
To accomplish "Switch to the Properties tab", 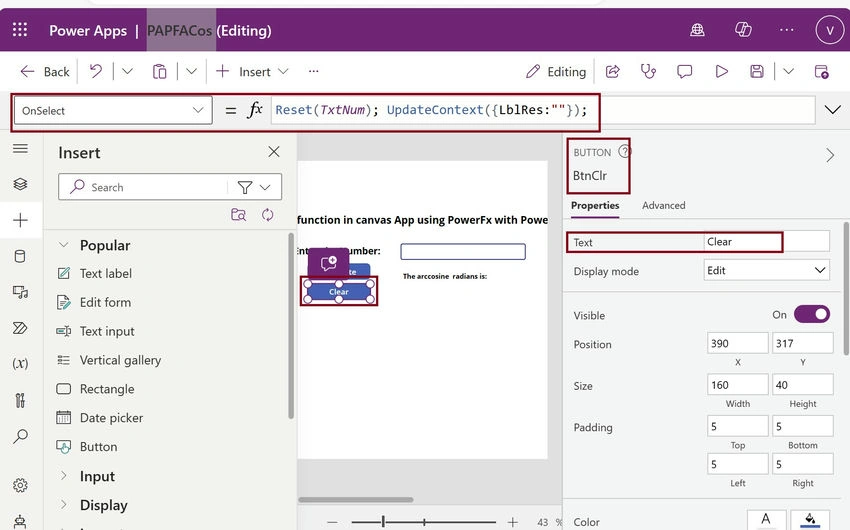I will point(595,205).
